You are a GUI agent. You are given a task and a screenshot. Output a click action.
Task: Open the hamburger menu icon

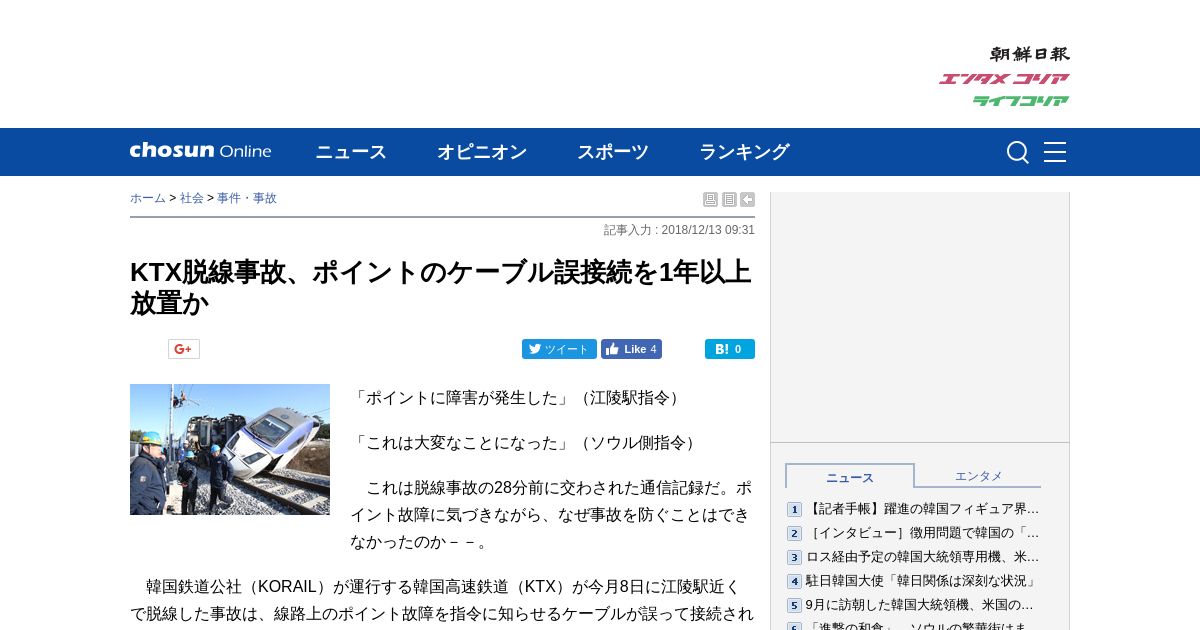[1055, 152]
